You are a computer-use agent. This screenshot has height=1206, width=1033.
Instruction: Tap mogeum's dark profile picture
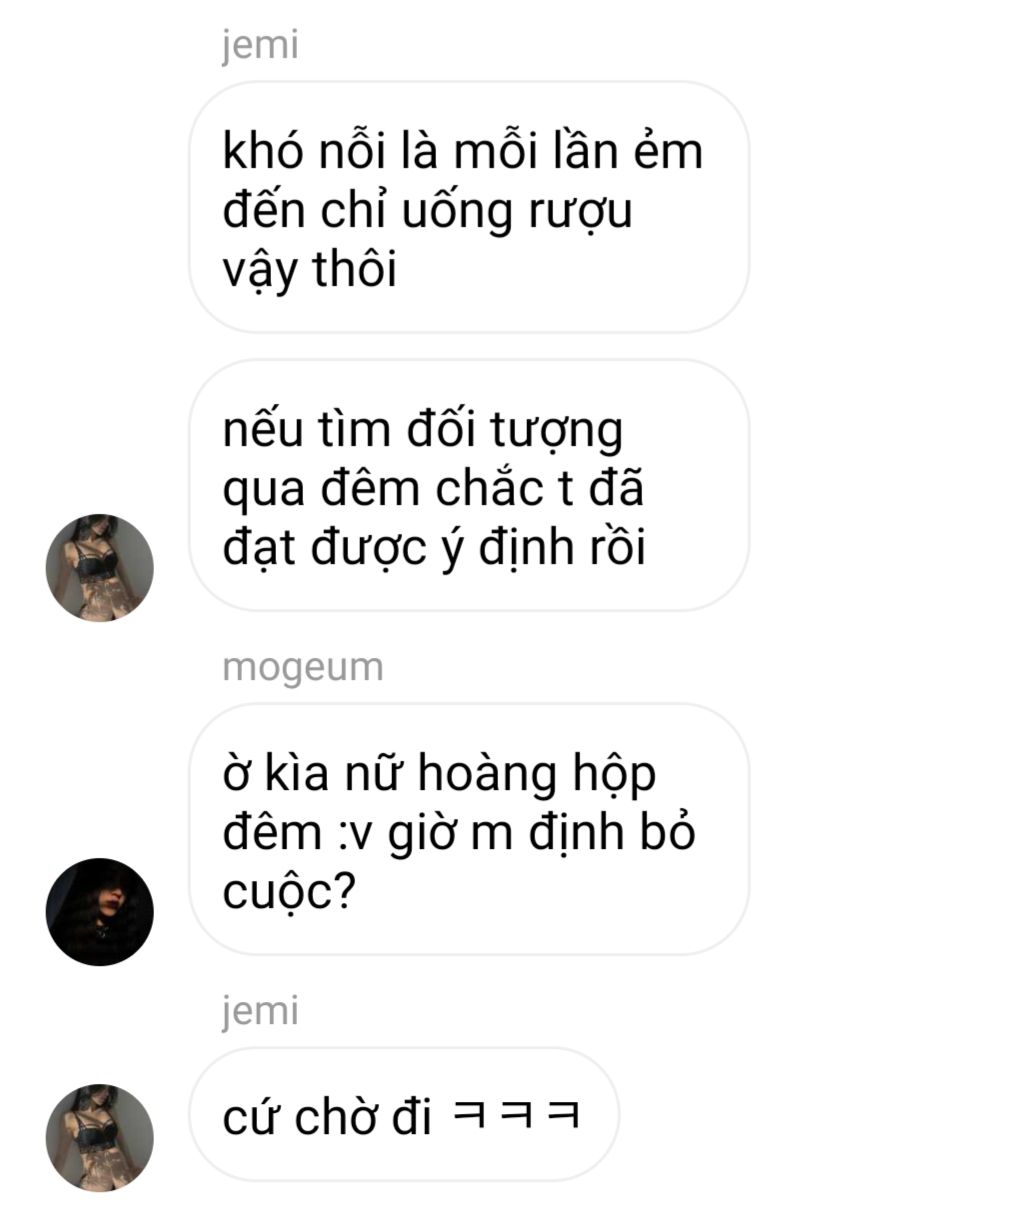coord(100,911)
